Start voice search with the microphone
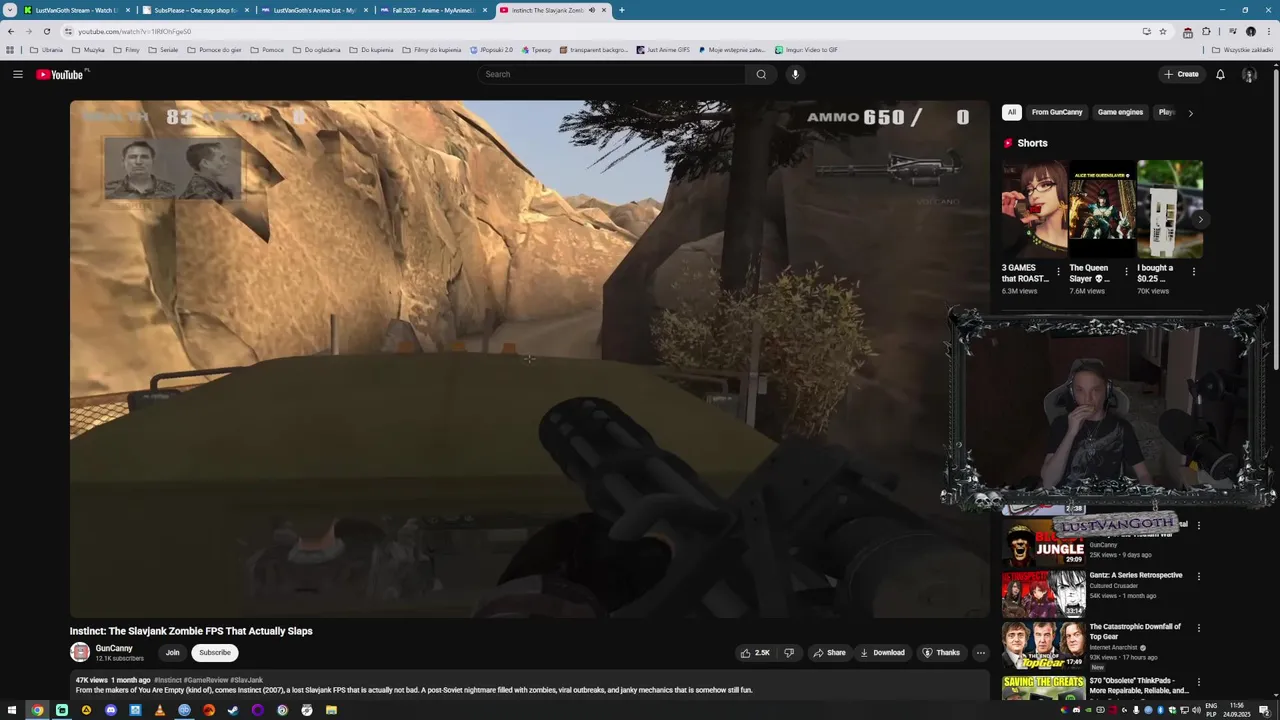Screen dimensions: 1280x720 pos(795,74)
